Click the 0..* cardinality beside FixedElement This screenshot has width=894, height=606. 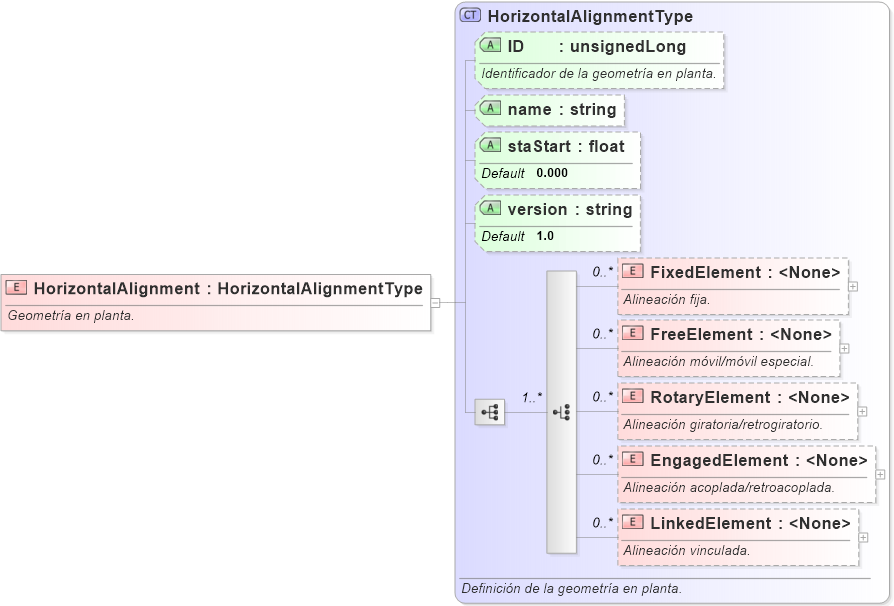coord(603,272)
